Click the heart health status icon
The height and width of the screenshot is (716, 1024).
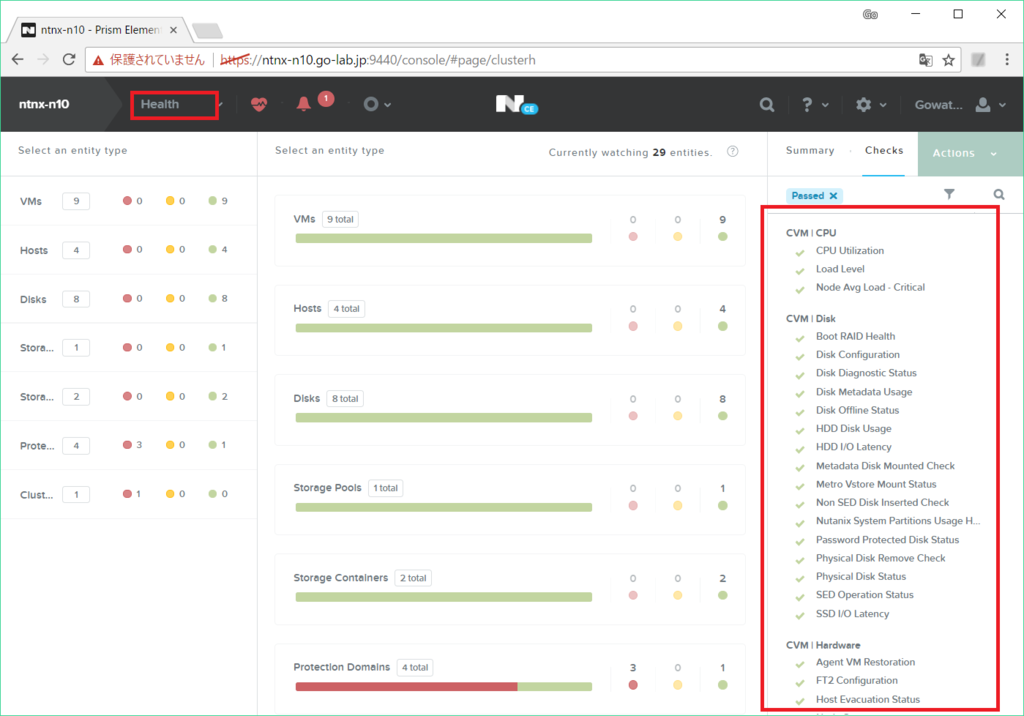259,105
